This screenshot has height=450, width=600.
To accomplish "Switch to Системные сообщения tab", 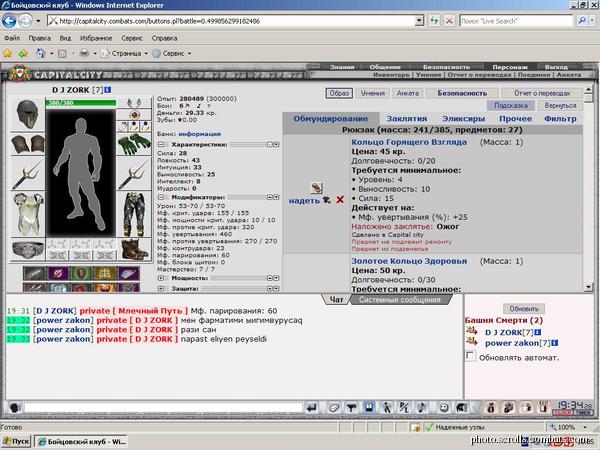I will tap(399, 300).
